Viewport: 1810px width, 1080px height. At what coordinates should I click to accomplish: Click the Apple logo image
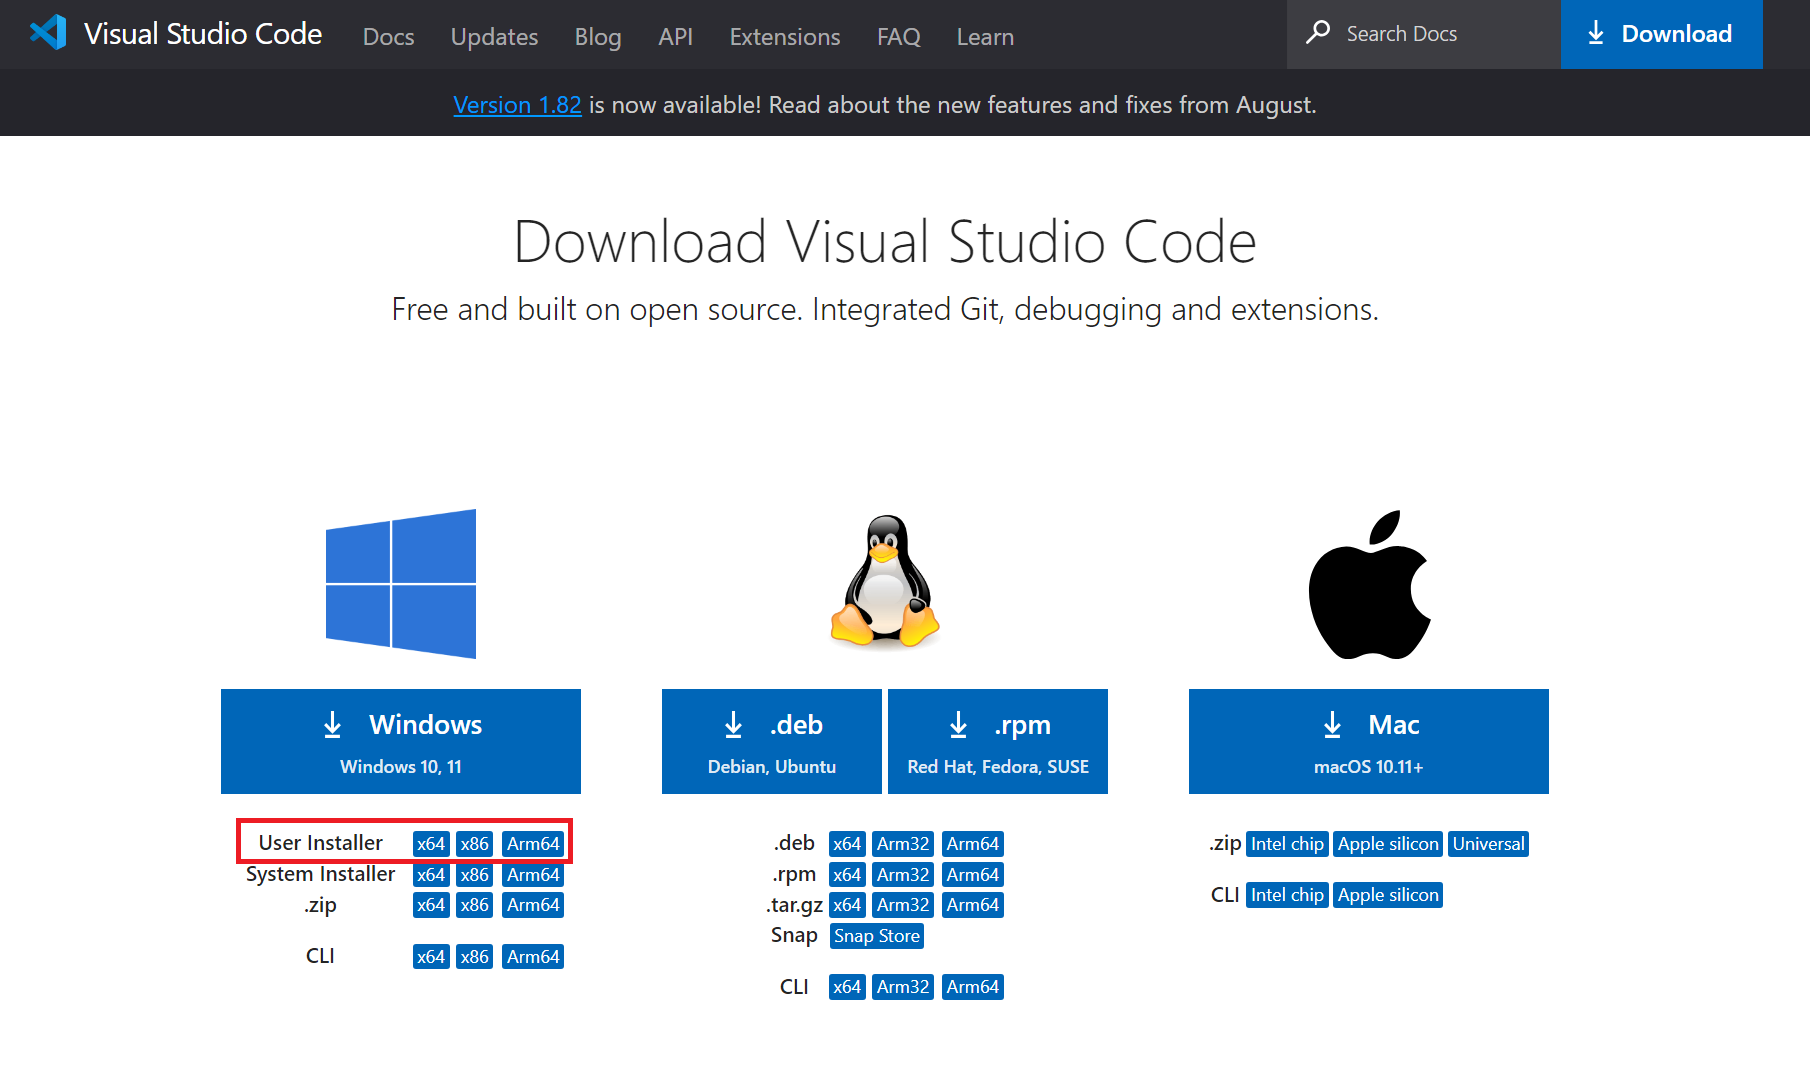1369,585
